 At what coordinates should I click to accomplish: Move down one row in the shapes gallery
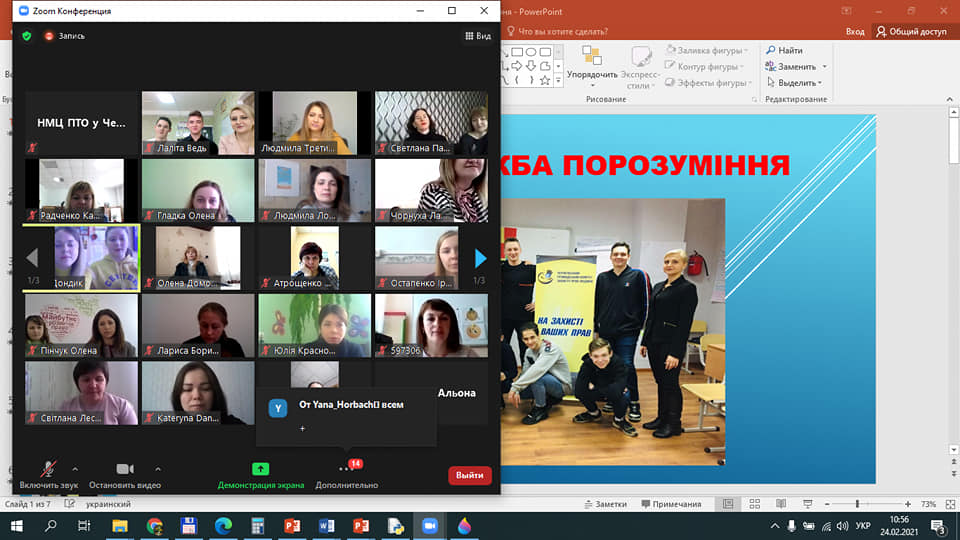click(558, 66)
